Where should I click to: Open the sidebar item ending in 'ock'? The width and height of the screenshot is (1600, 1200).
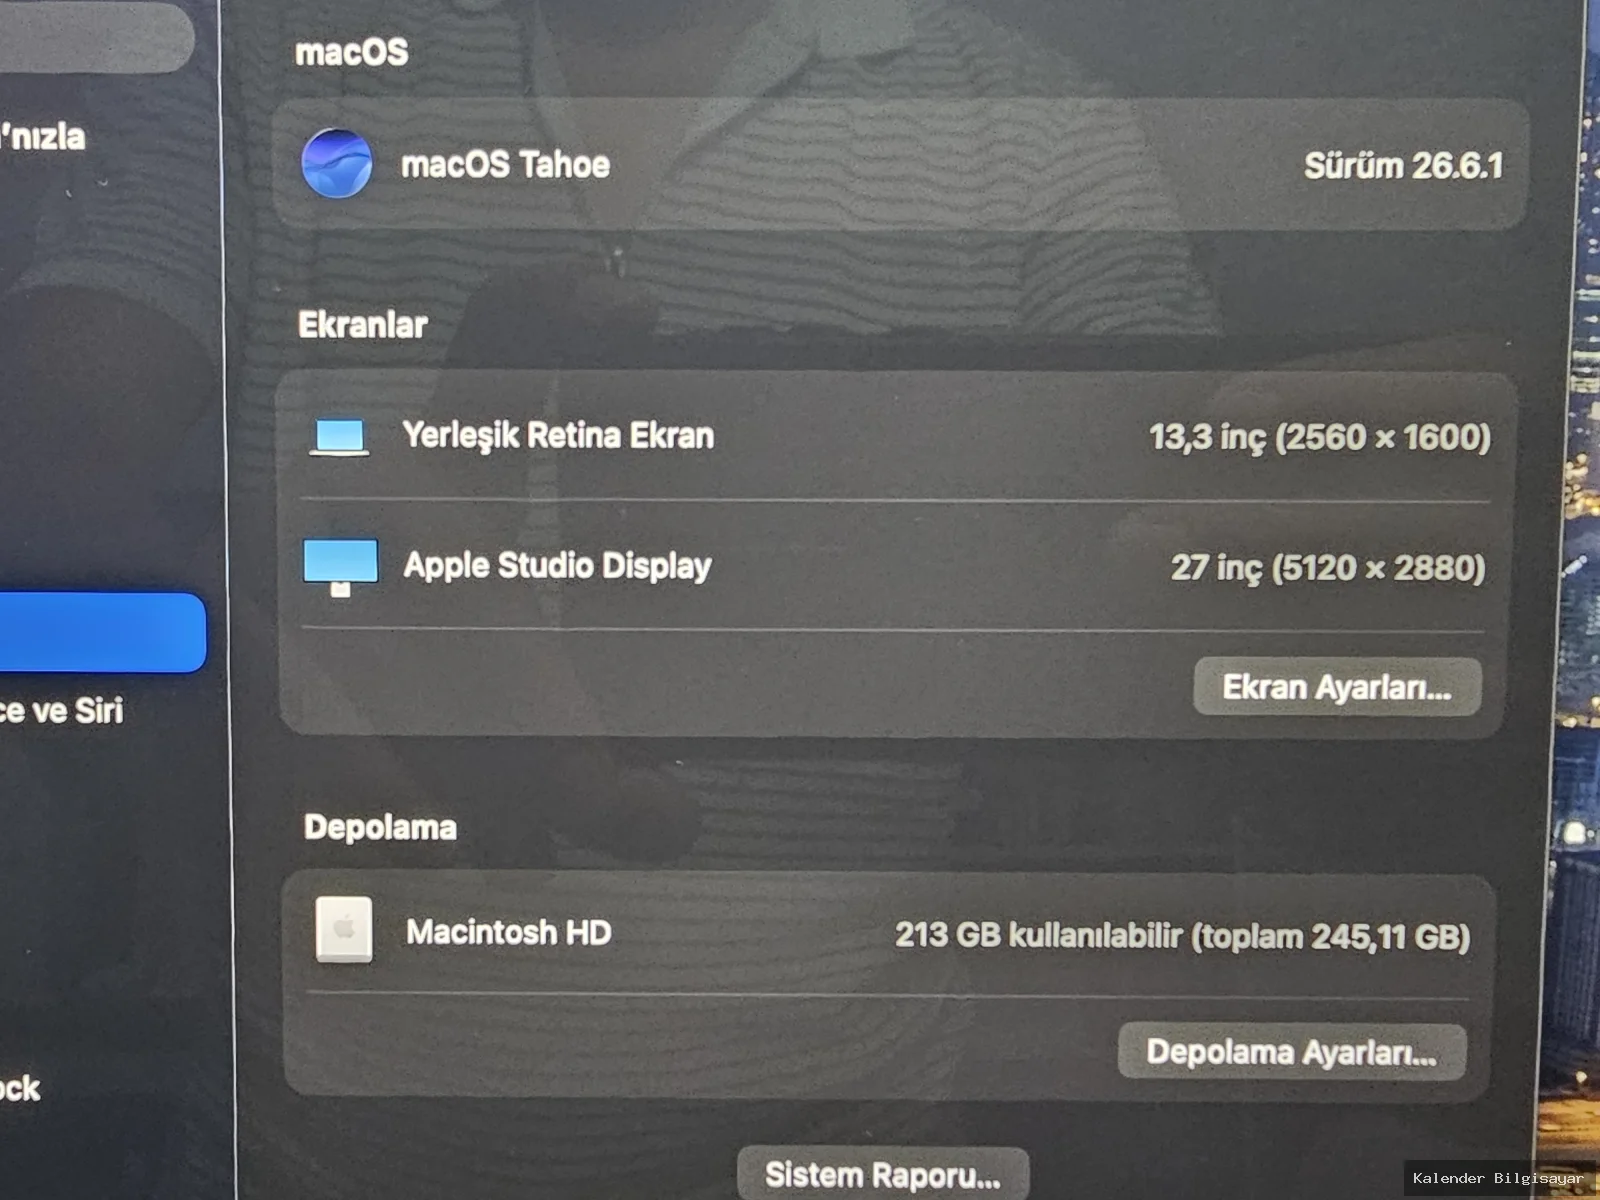click(20, 1088)
